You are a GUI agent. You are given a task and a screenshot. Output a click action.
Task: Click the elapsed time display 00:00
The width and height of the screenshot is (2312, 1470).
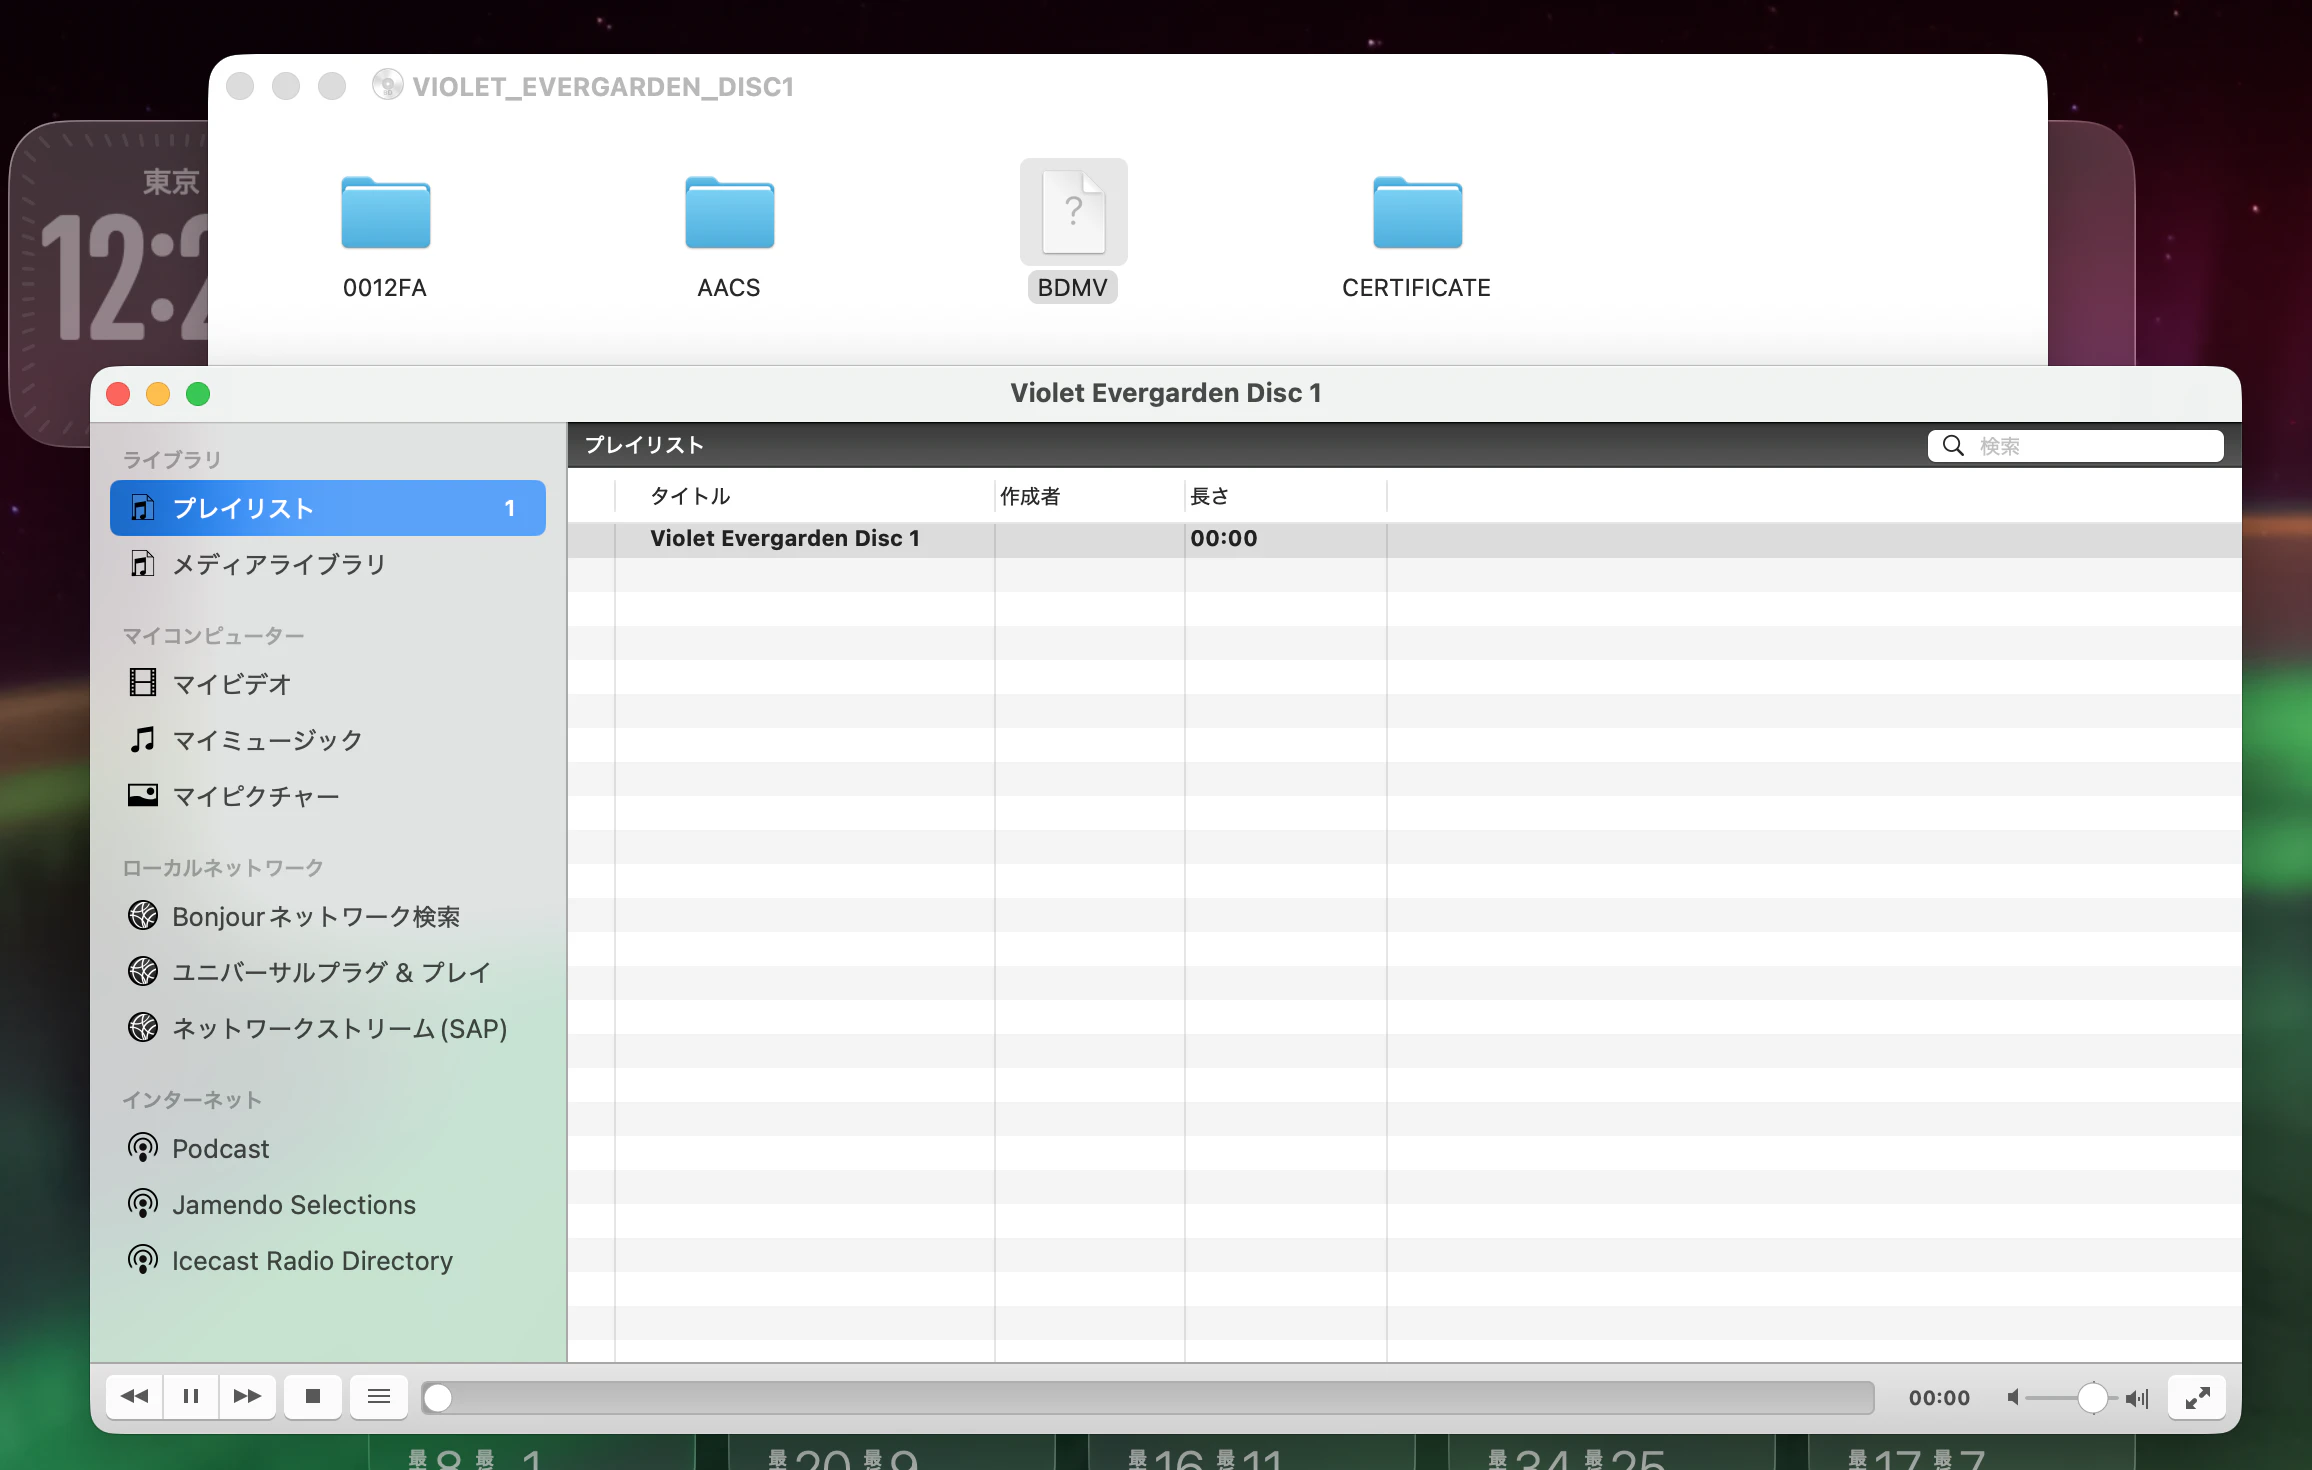(1939, 1398)
